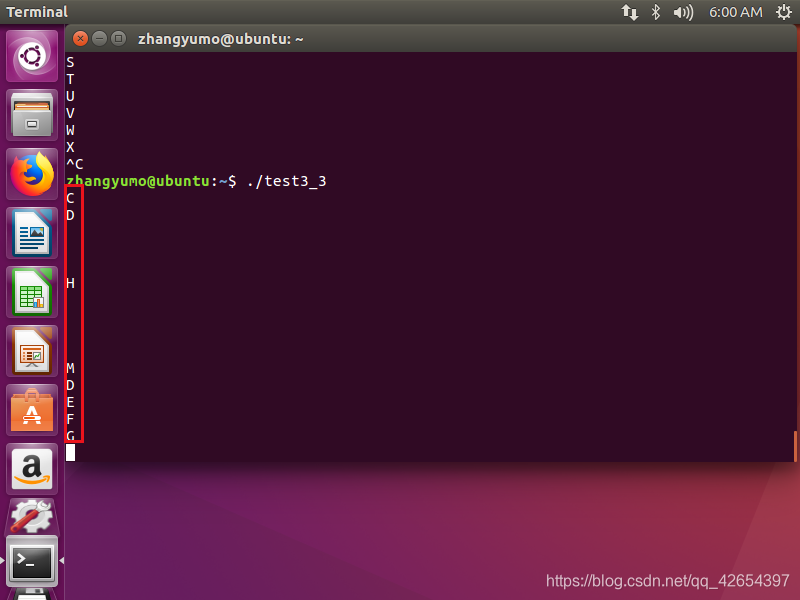This screenshot has width=800, height=600.
Task: Open LibreOffice Impress presentation launcher icon
Action: click(x=32, y=352)
